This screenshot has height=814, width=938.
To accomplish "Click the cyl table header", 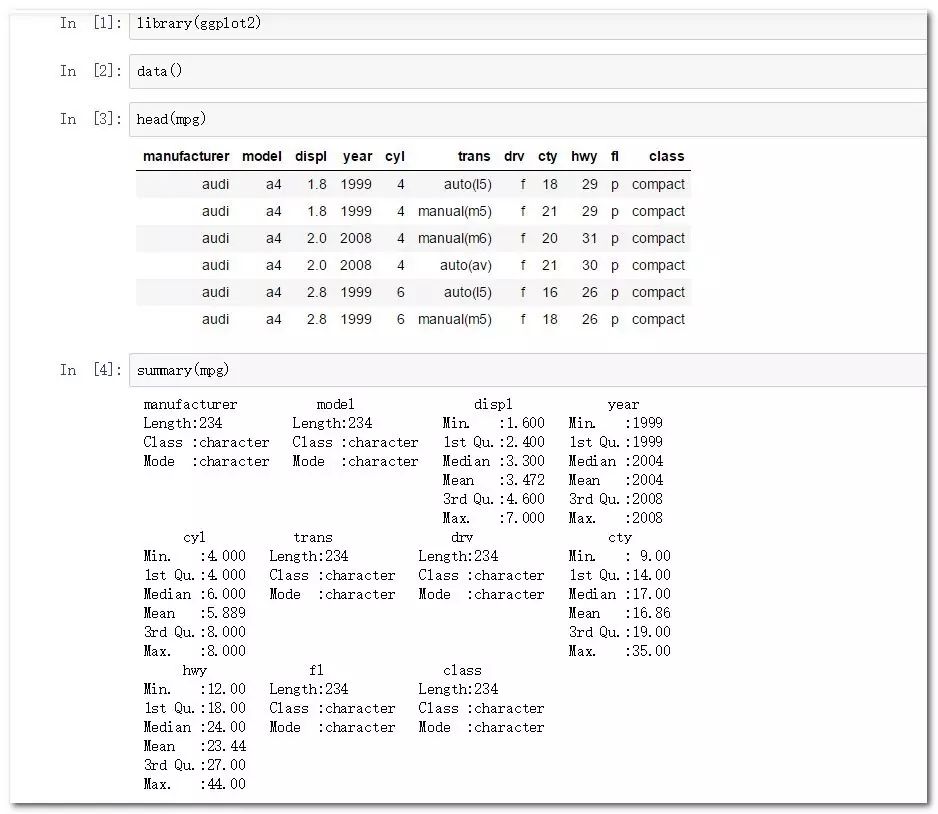I will [x=395, y=157].
